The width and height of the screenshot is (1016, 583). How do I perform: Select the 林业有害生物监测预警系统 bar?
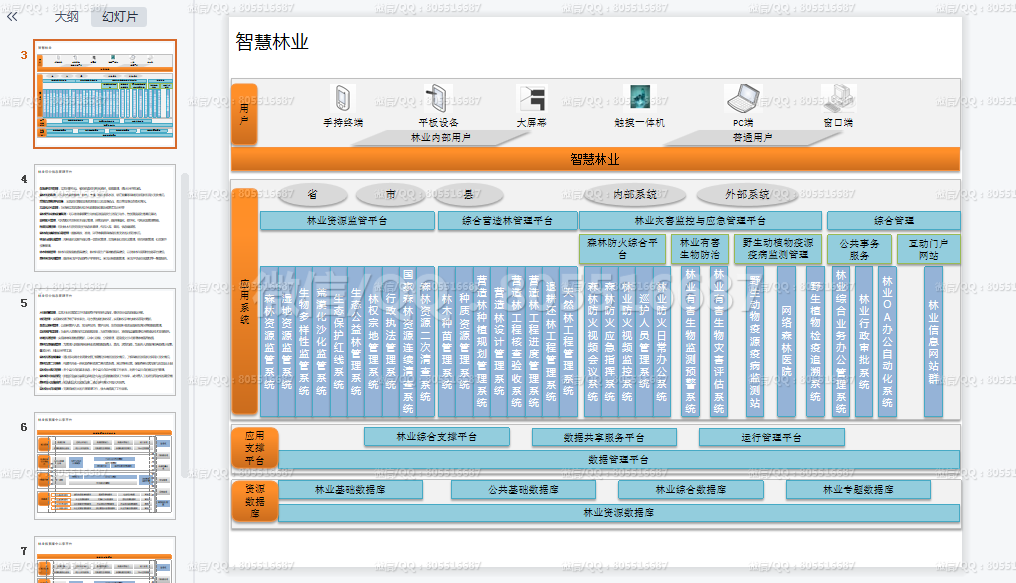coord(691,341)
